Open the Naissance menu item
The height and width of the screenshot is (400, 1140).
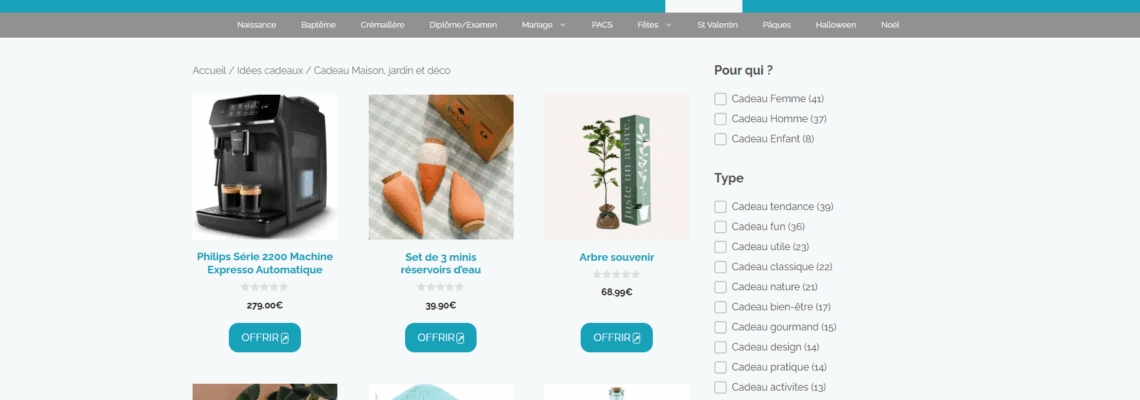[257, 25]
